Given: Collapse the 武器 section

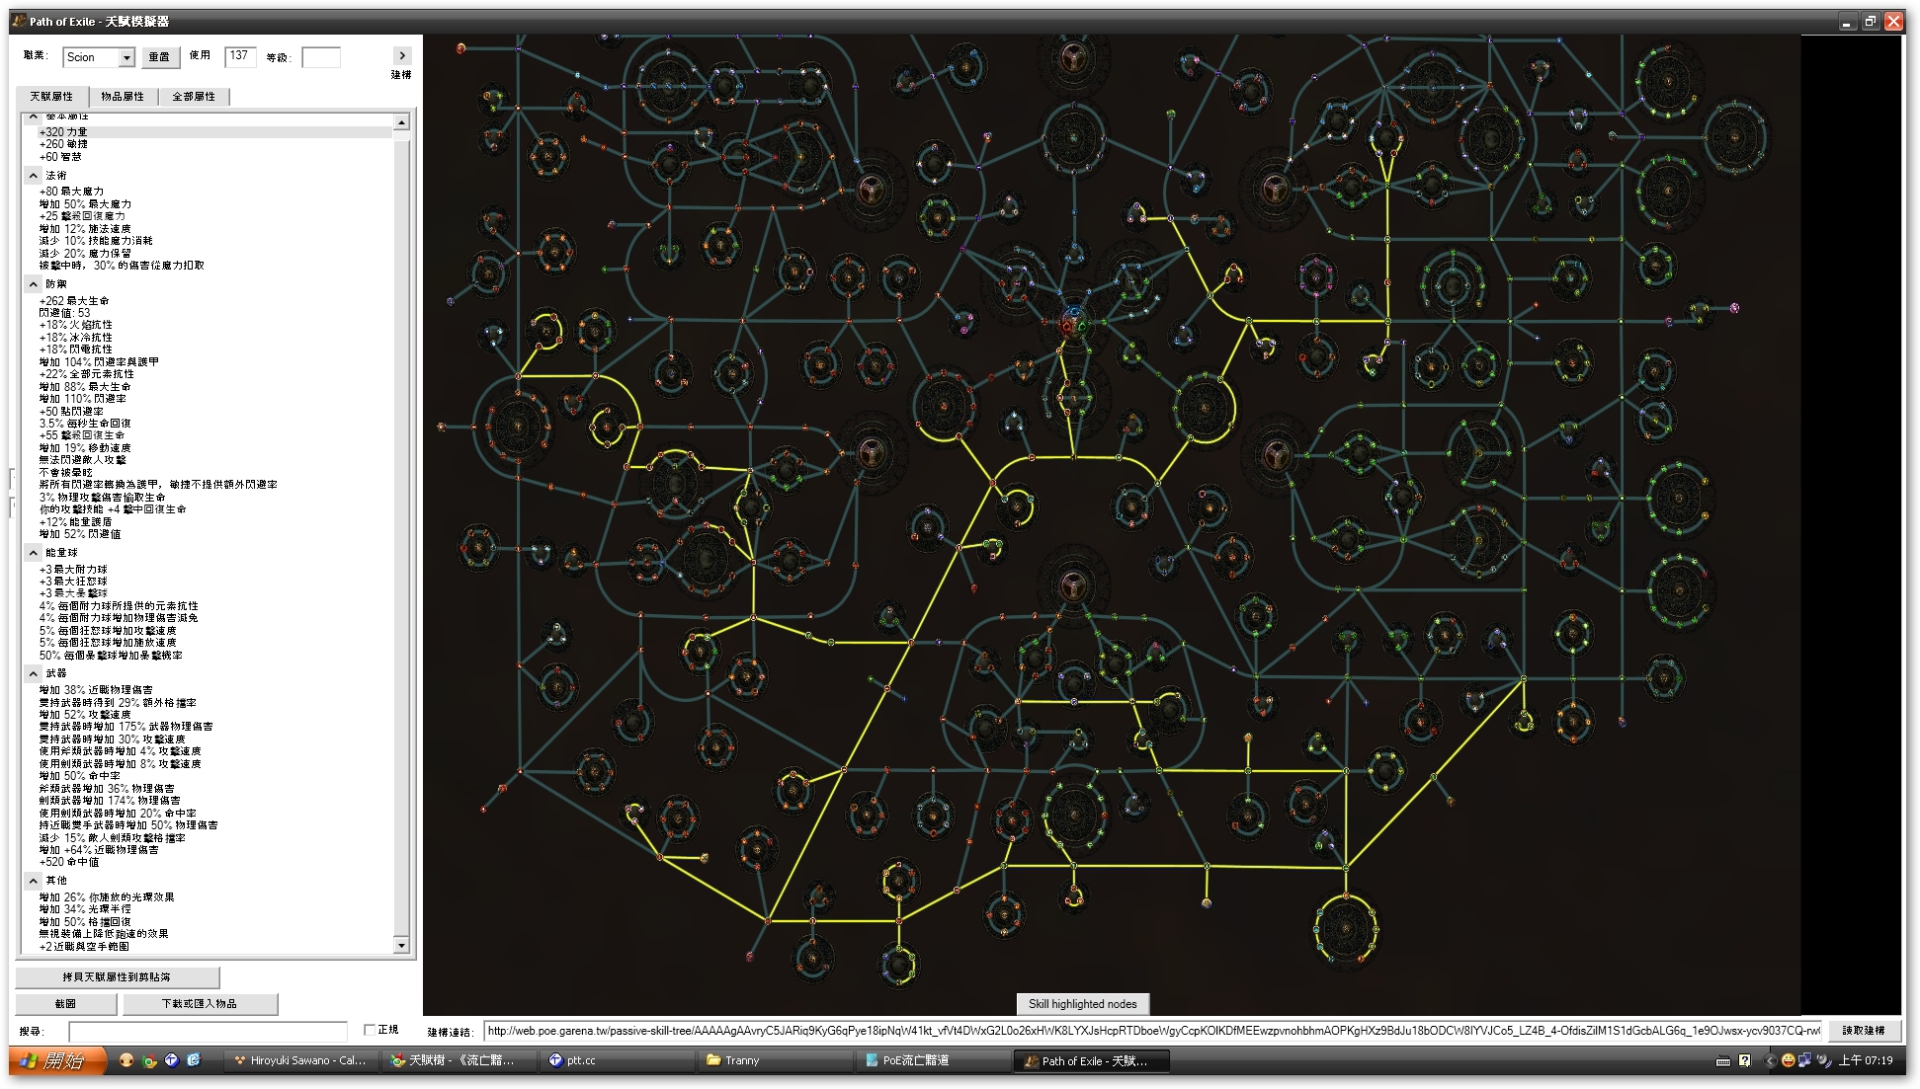Looking at the screenshot, I should [33, 674].
